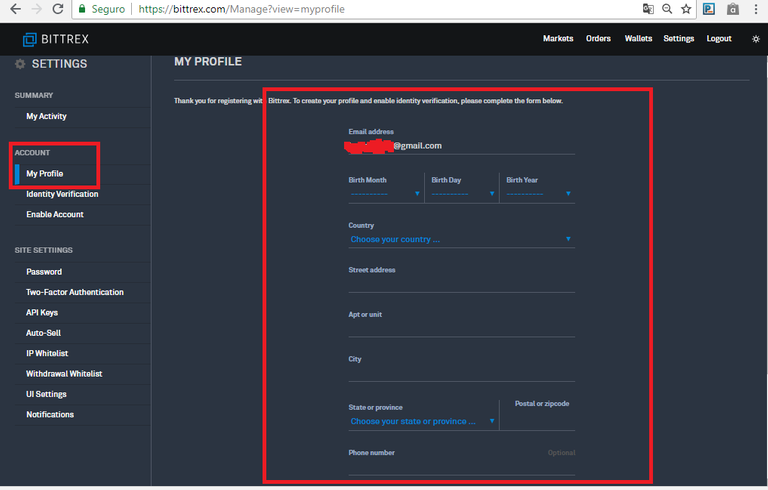Click the browser back arrow
The height and width of the screenshot is (490, 768).
click(x=15, y=9)
